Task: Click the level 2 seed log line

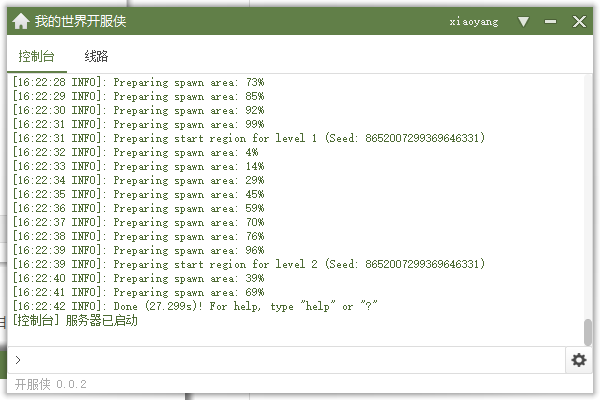Action: click(248, 264)
